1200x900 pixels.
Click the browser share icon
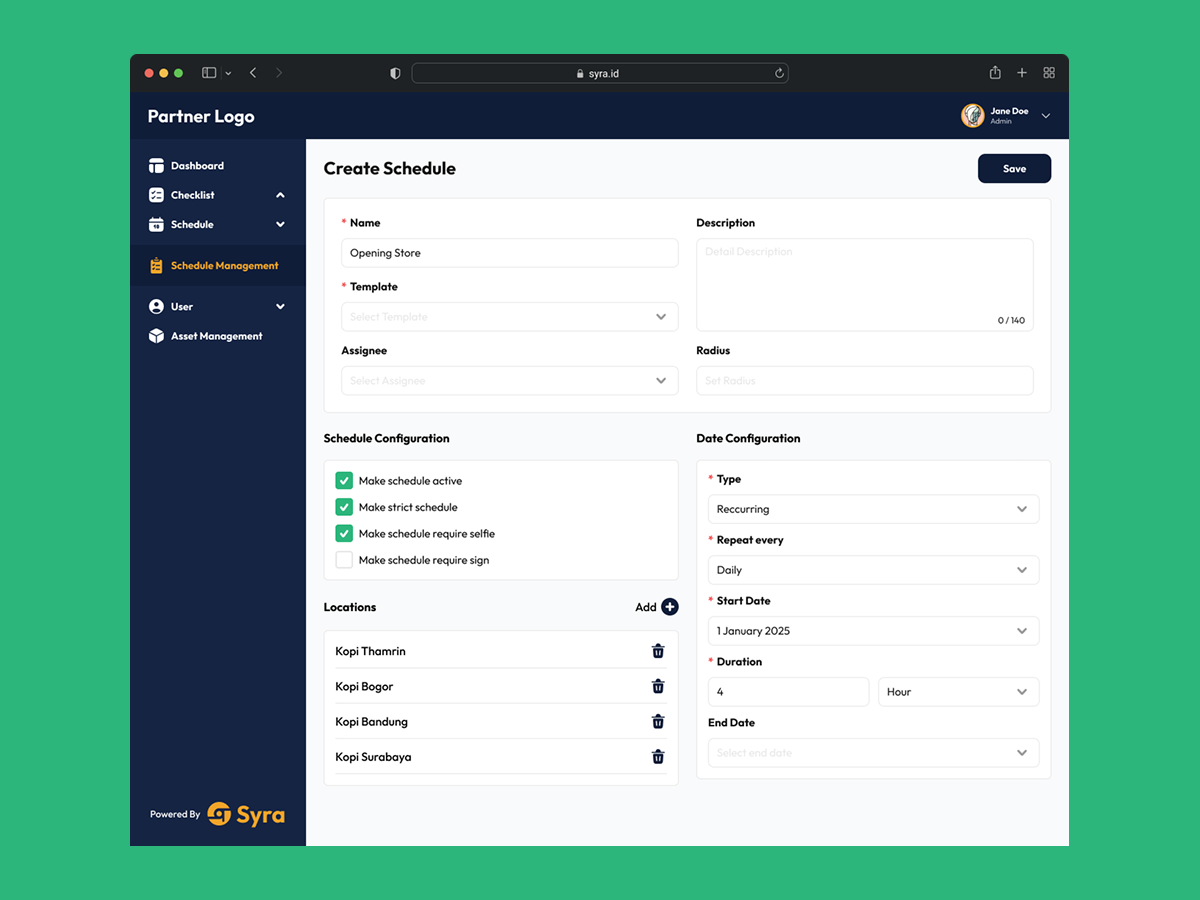point(995,73)
